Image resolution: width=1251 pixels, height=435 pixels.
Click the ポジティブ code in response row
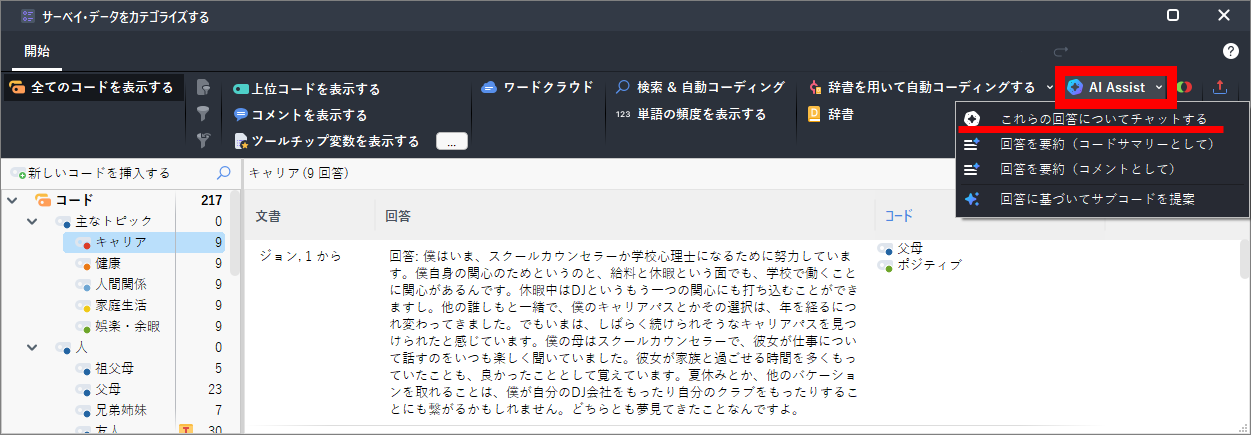coord(920,265)
